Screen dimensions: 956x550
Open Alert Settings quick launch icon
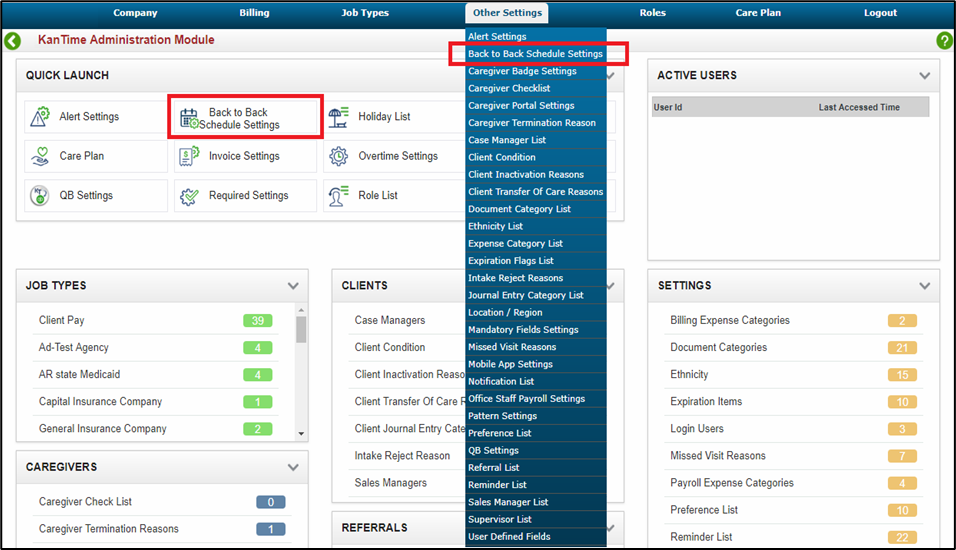point(40,117)
